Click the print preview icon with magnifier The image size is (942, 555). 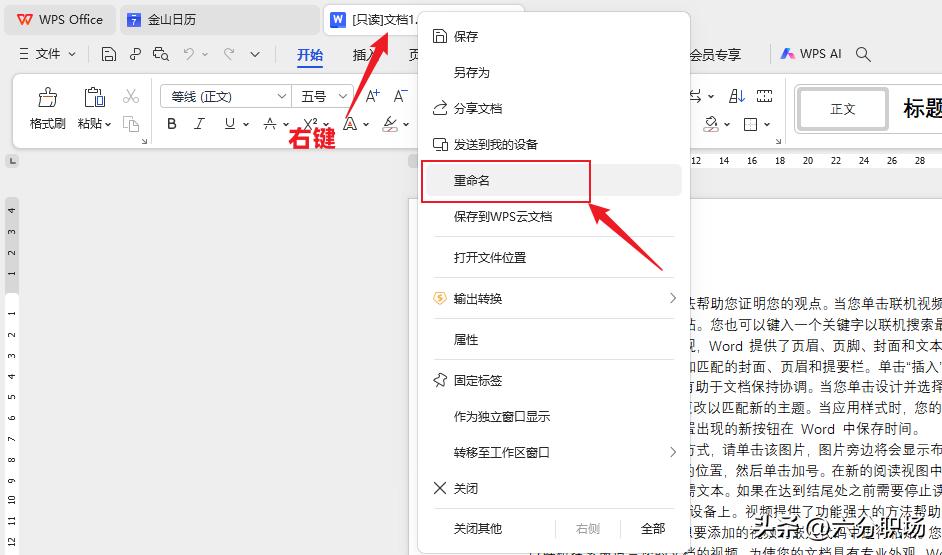coord(160,55)
